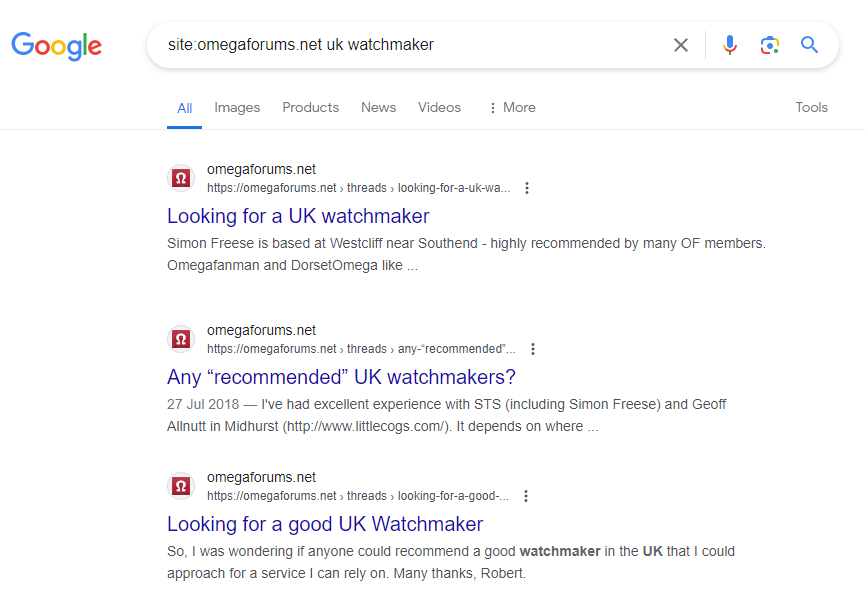The height and width of the screenshot is (594, 866).
Task: Open "Any recommended UK watchmakers?" result
Action: (341, 377)
